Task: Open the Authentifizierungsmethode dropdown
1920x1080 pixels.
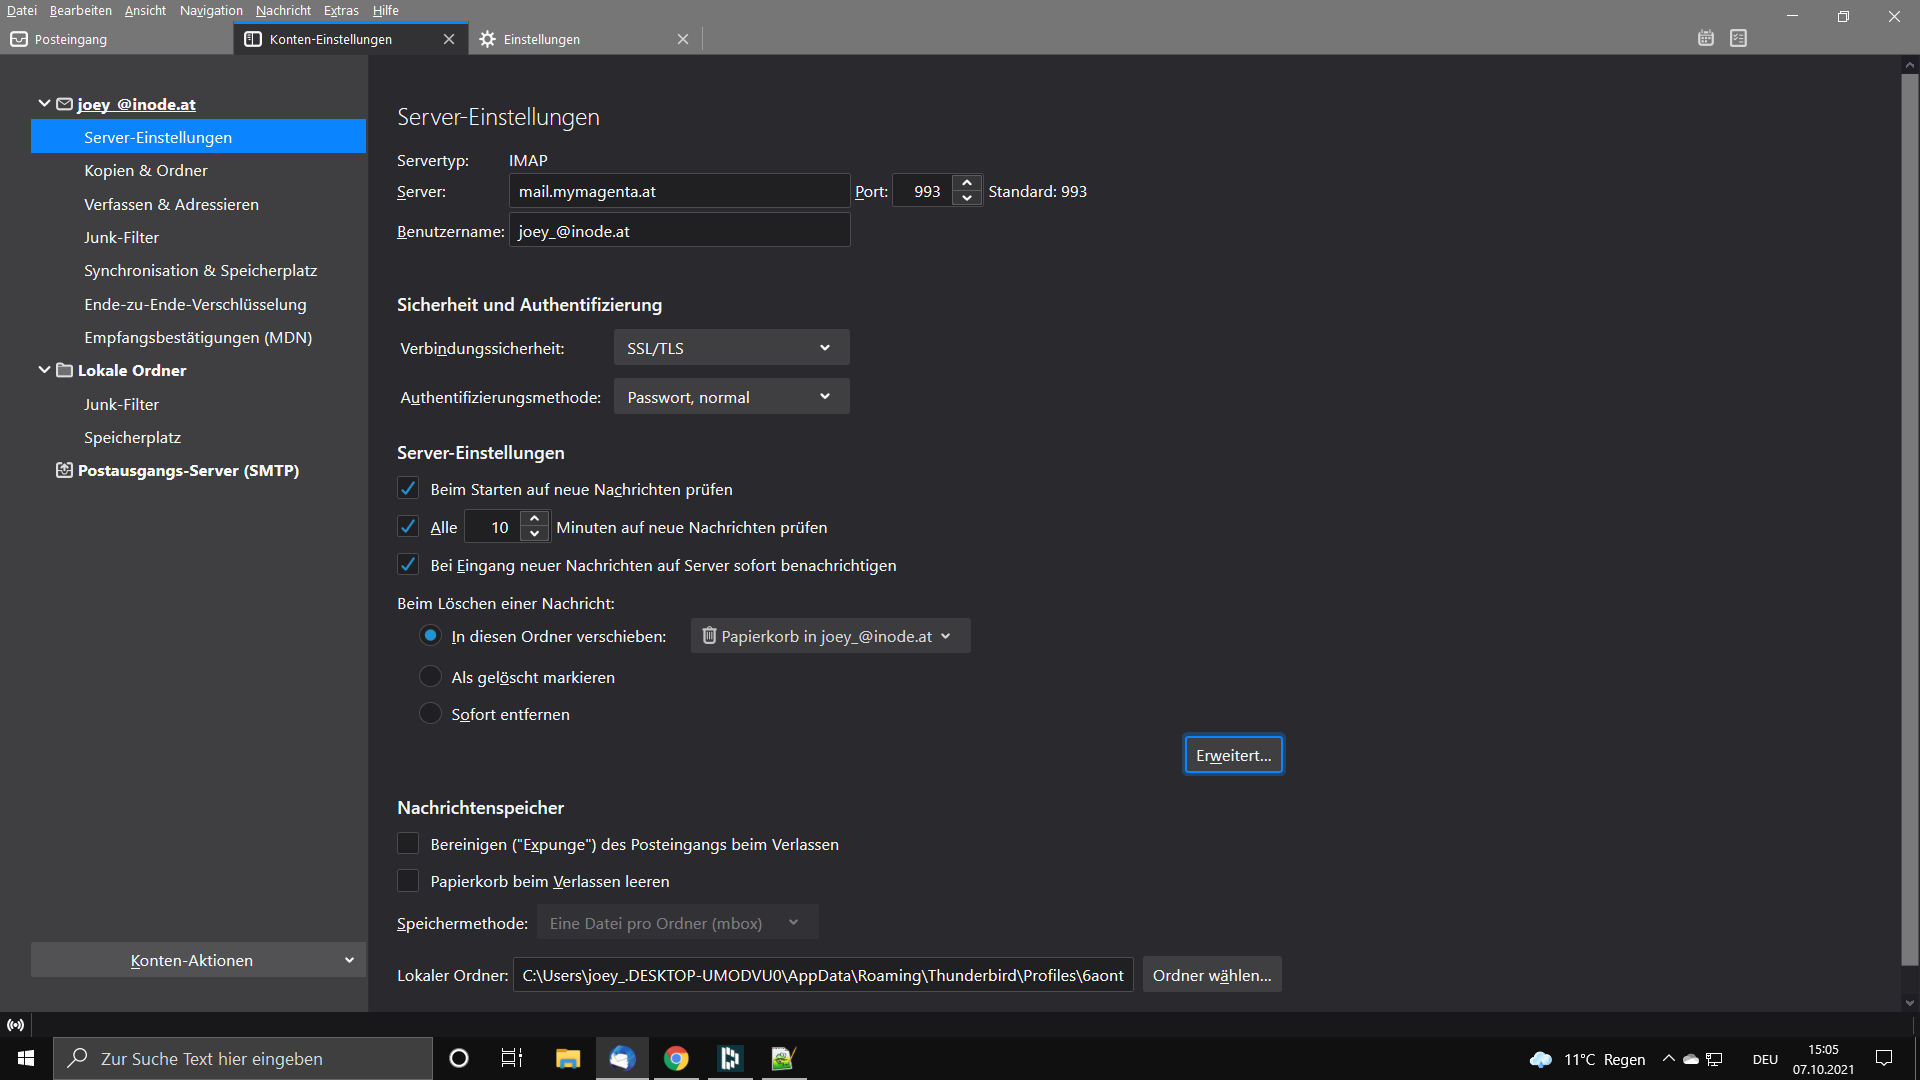Action: coord(731,397)
